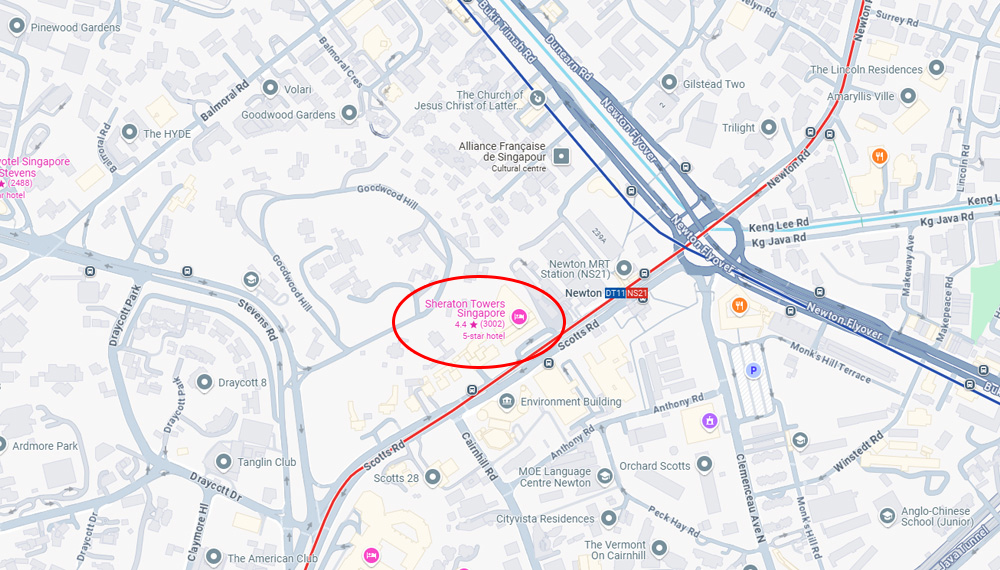Image resolution: width=1000 pixels, height=570 pixels.
Task: Click the Orchard Scotts marker
Action: click(704, 464)
